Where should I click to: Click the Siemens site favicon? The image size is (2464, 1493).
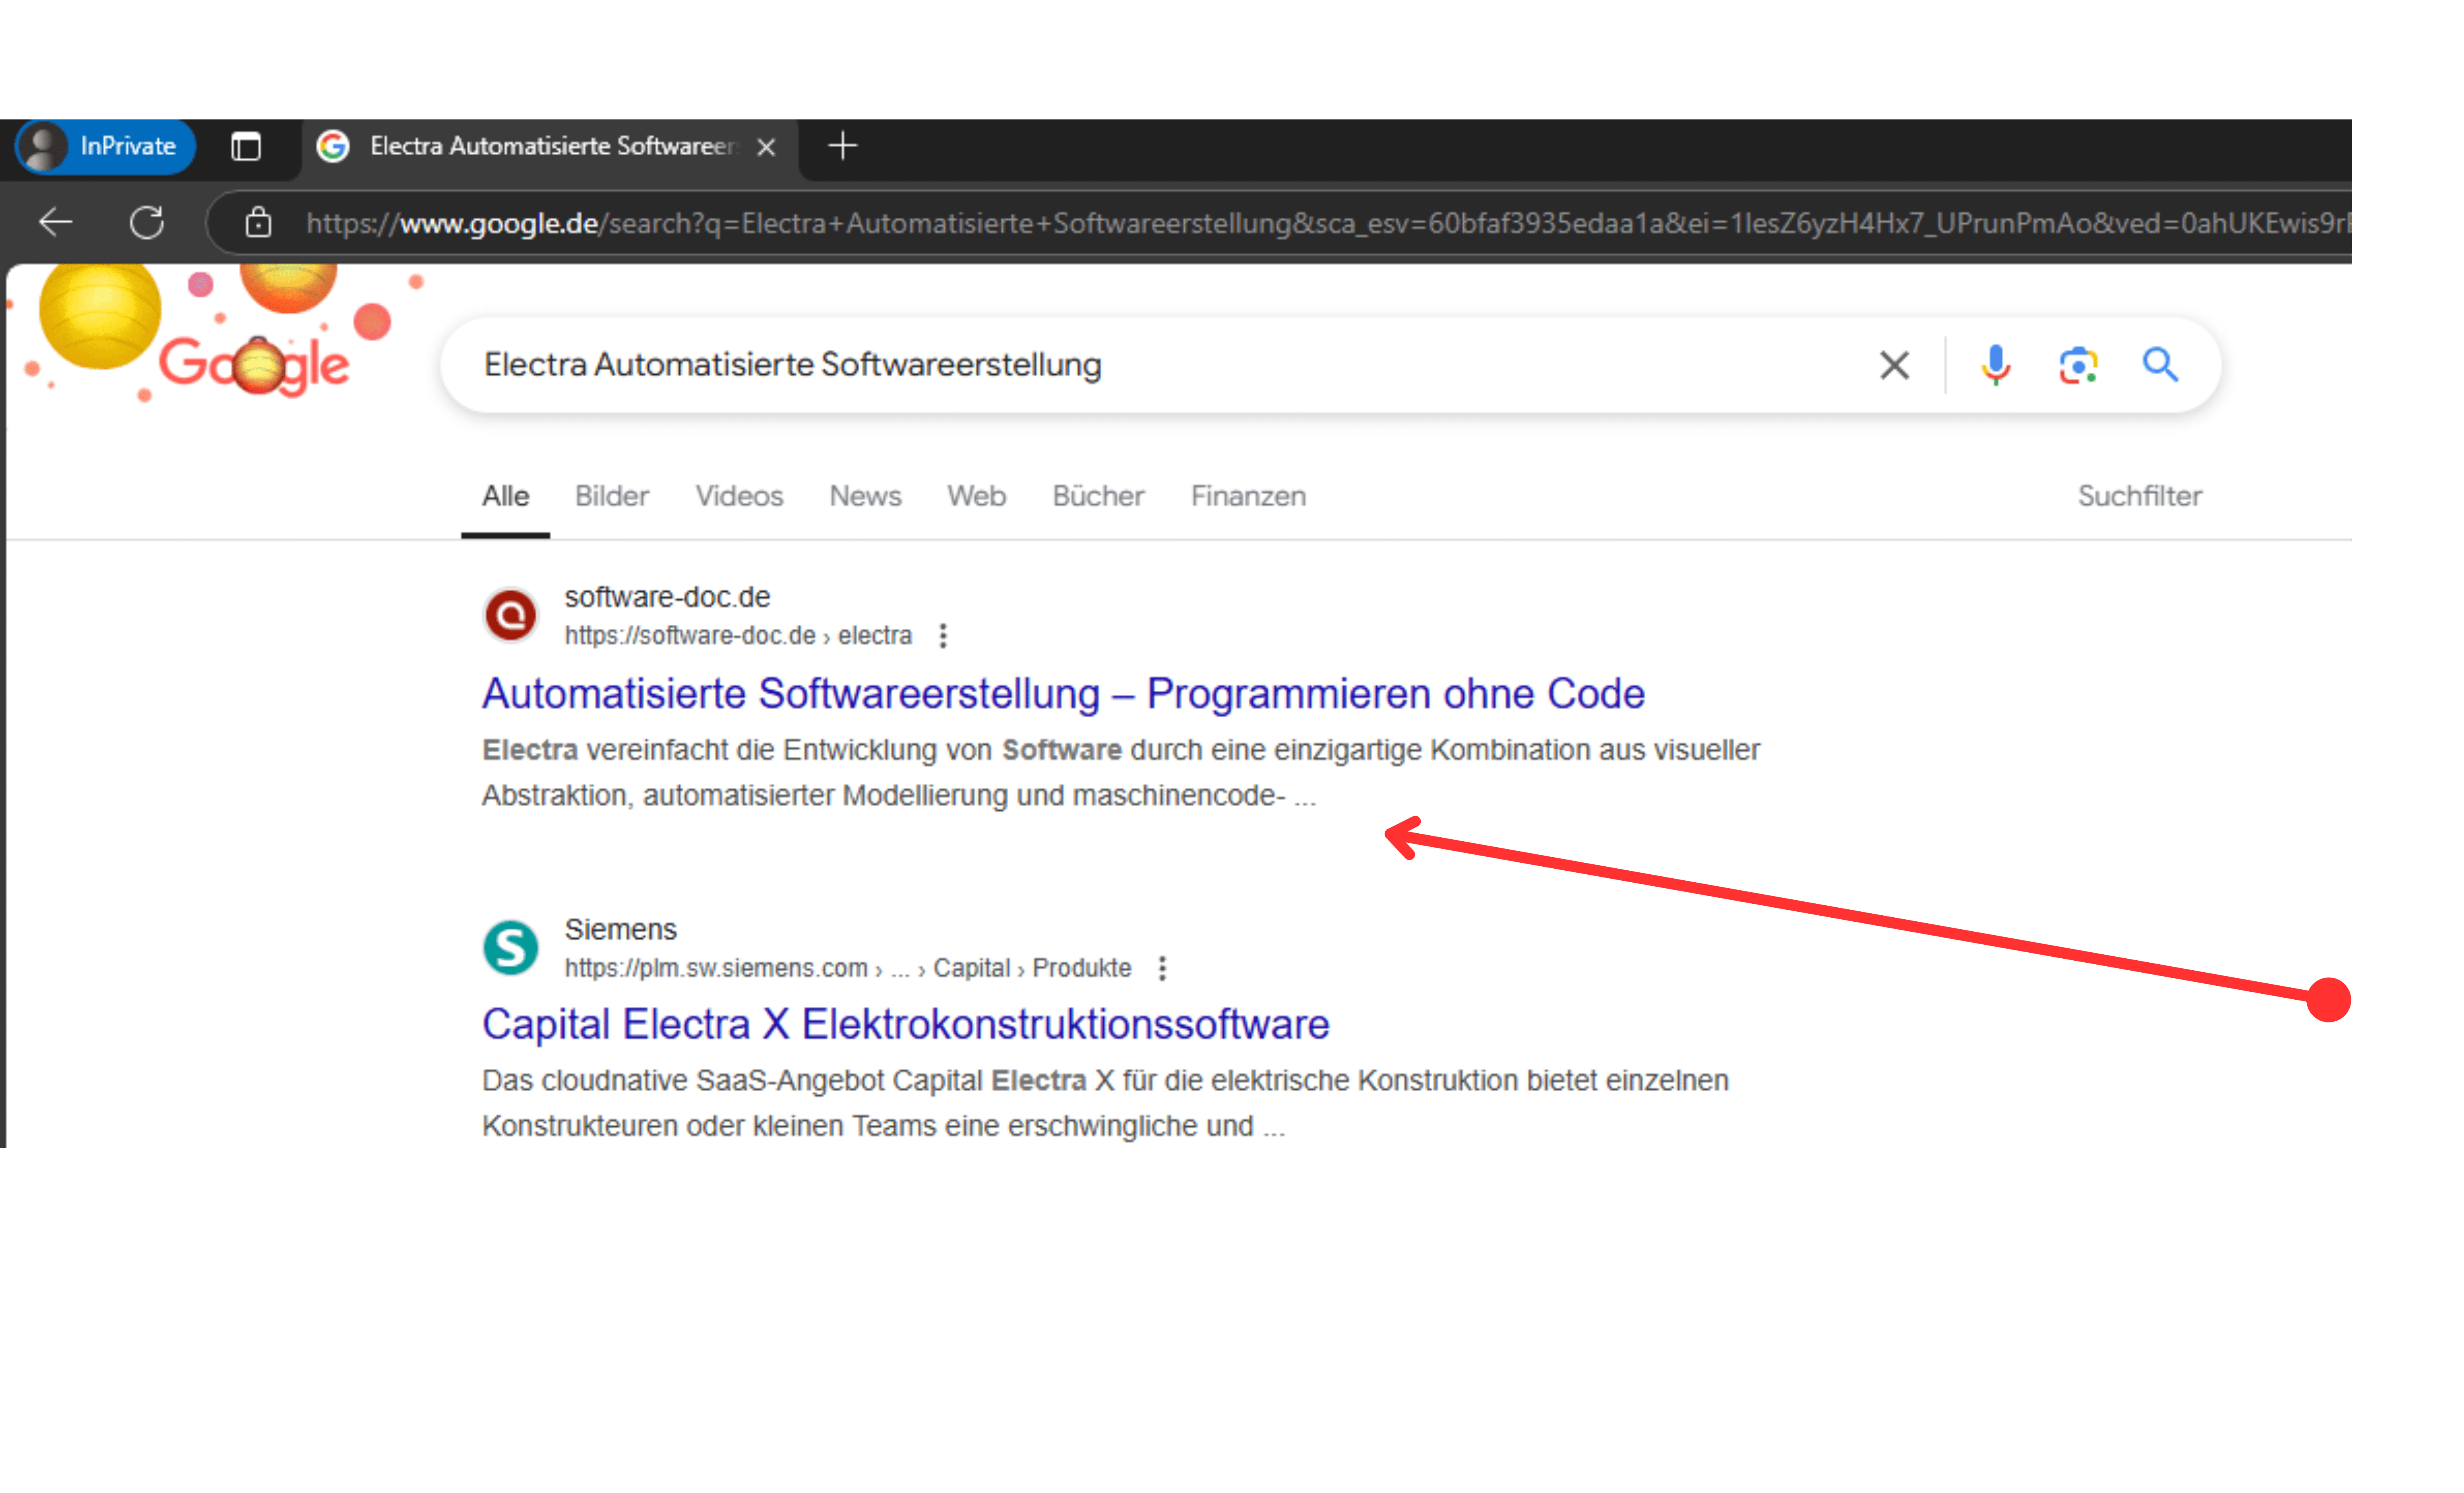511,948
